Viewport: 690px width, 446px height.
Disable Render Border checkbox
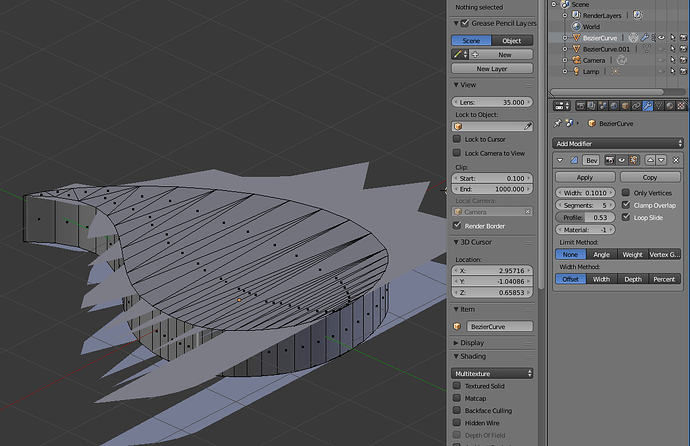[457, 226]
